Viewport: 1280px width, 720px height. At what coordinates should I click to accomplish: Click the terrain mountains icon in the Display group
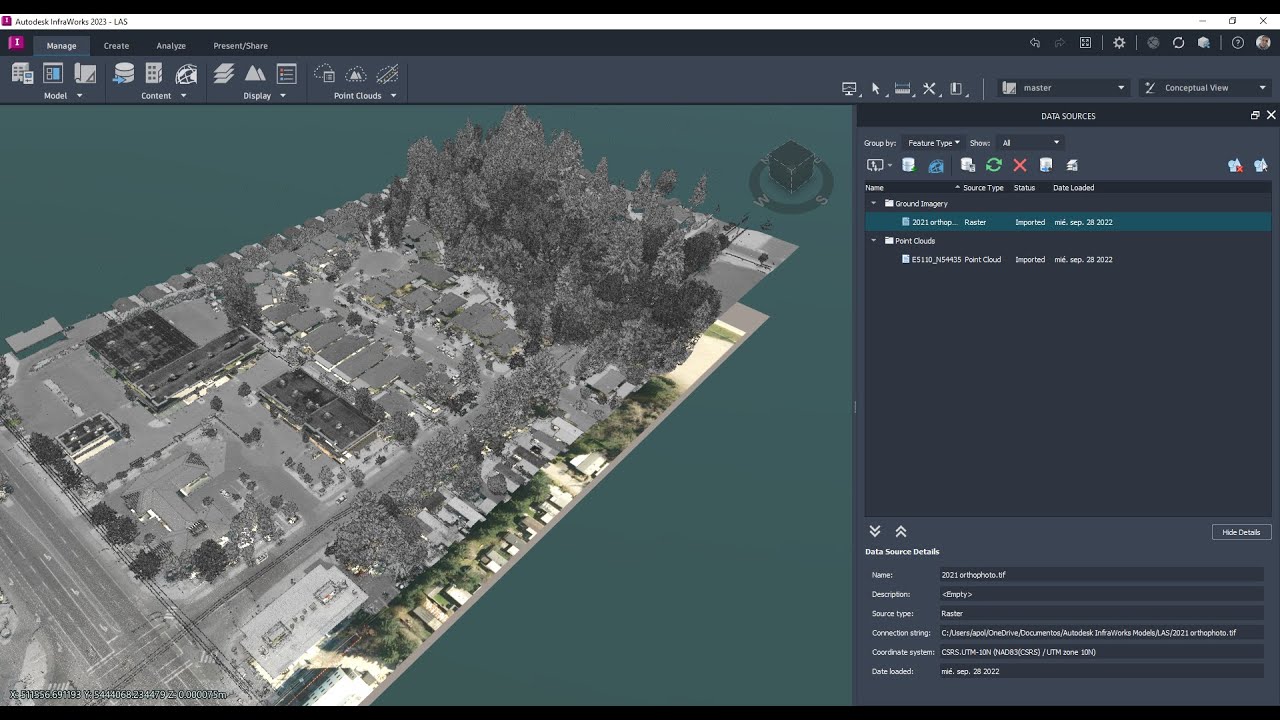click(x=255, y=73)
